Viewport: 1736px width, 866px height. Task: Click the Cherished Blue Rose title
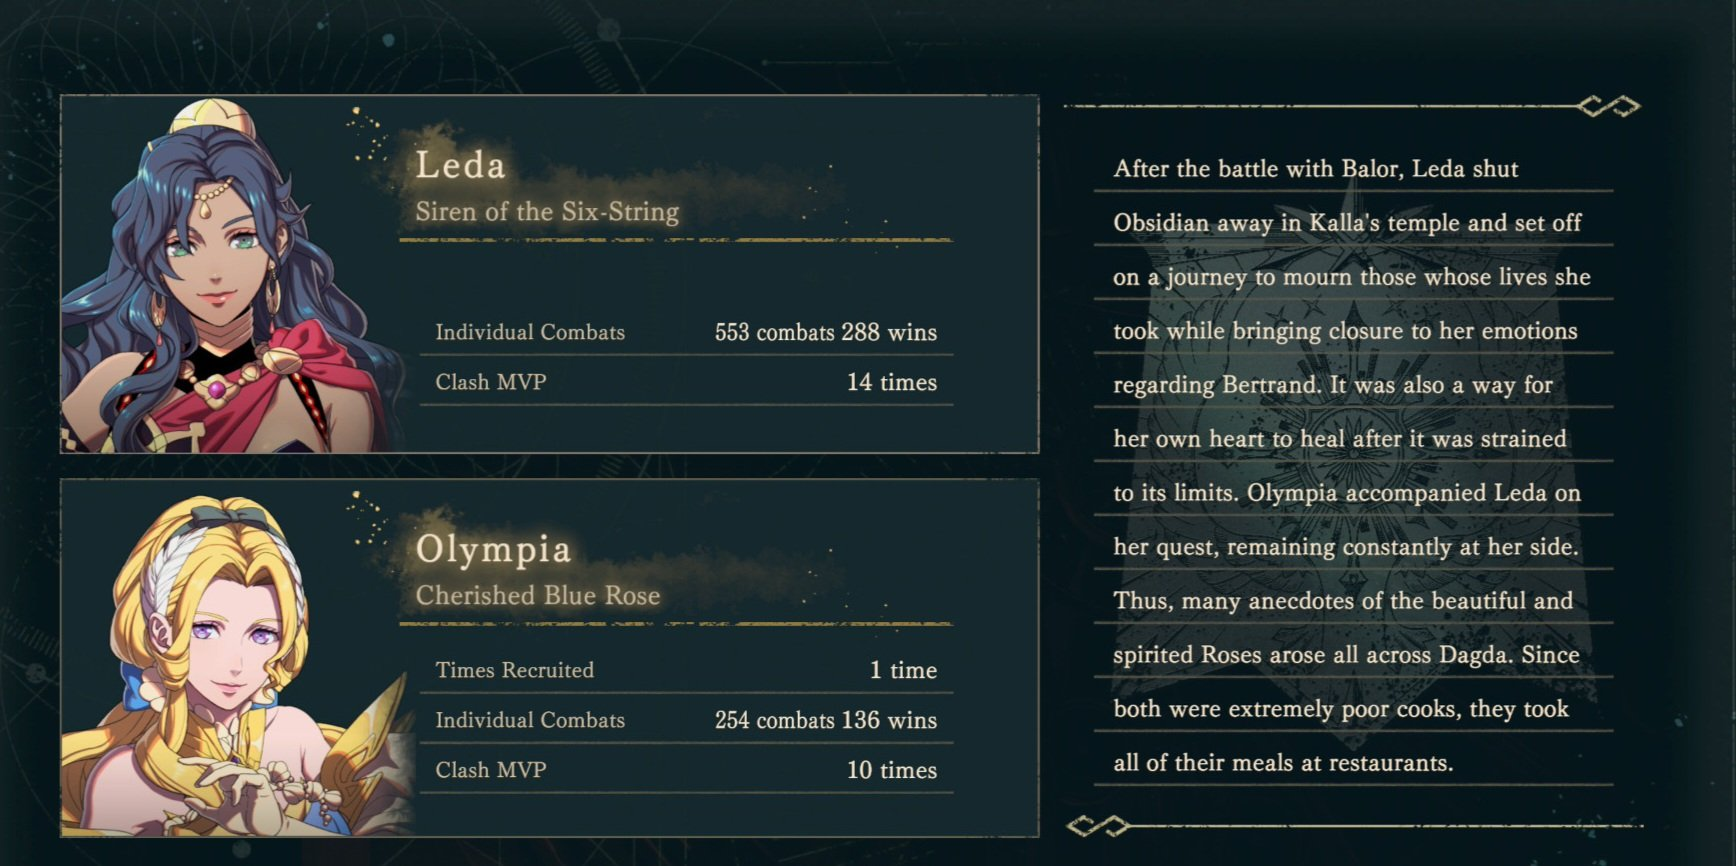coord(538,595)
